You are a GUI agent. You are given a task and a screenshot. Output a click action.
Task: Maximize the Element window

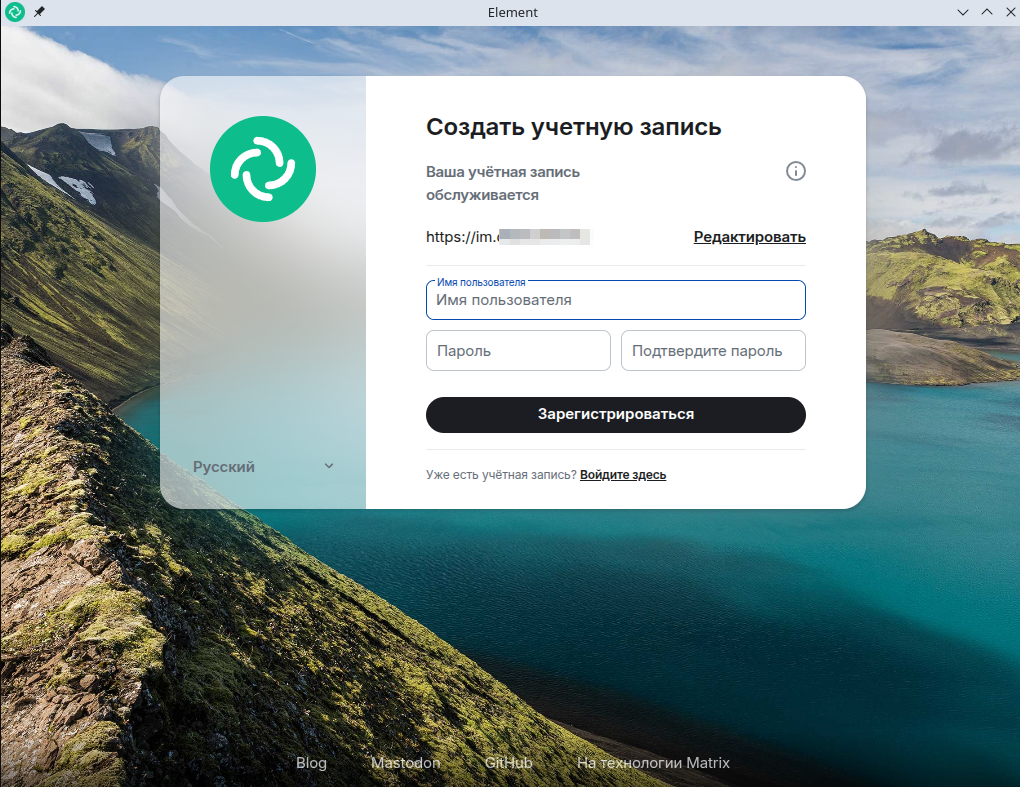point(986,12)
